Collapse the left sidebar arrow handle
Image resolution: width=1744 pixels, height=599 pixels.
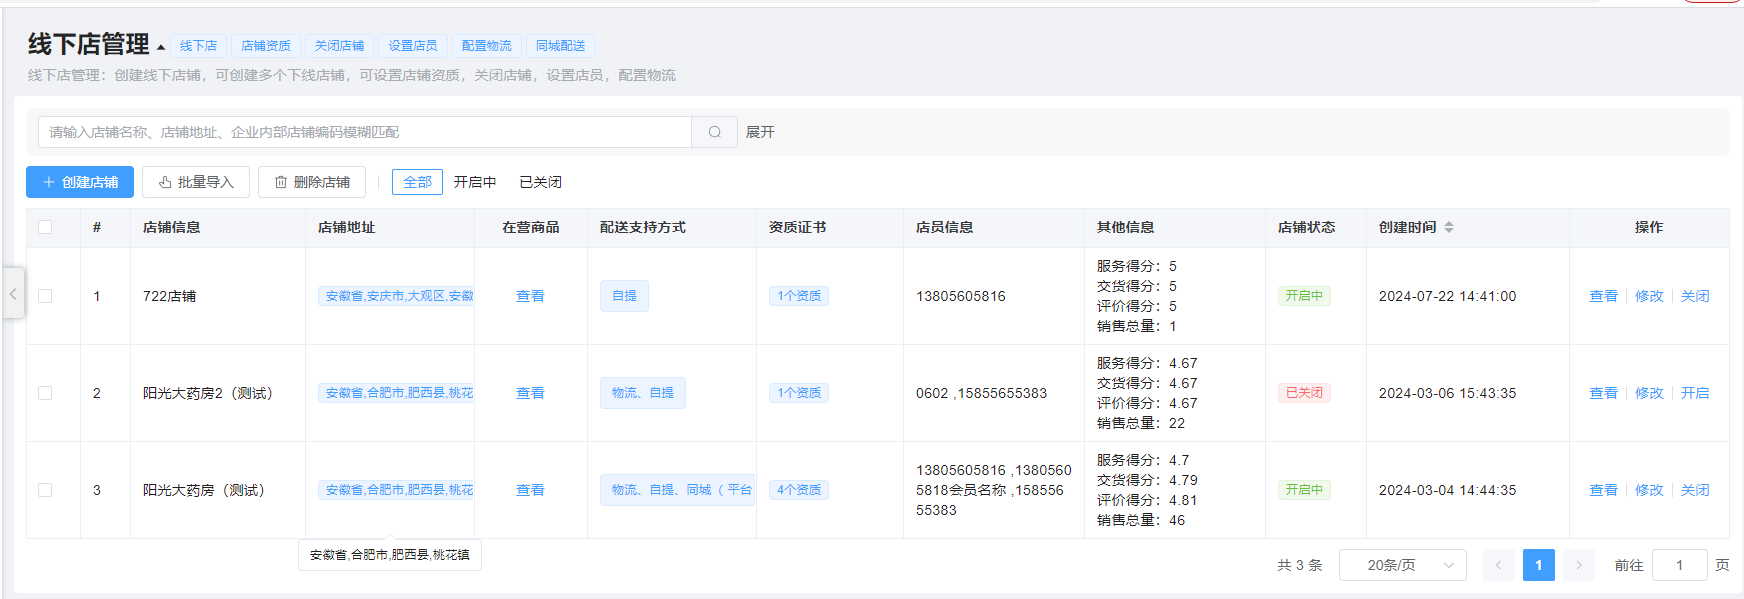(13, 294)
